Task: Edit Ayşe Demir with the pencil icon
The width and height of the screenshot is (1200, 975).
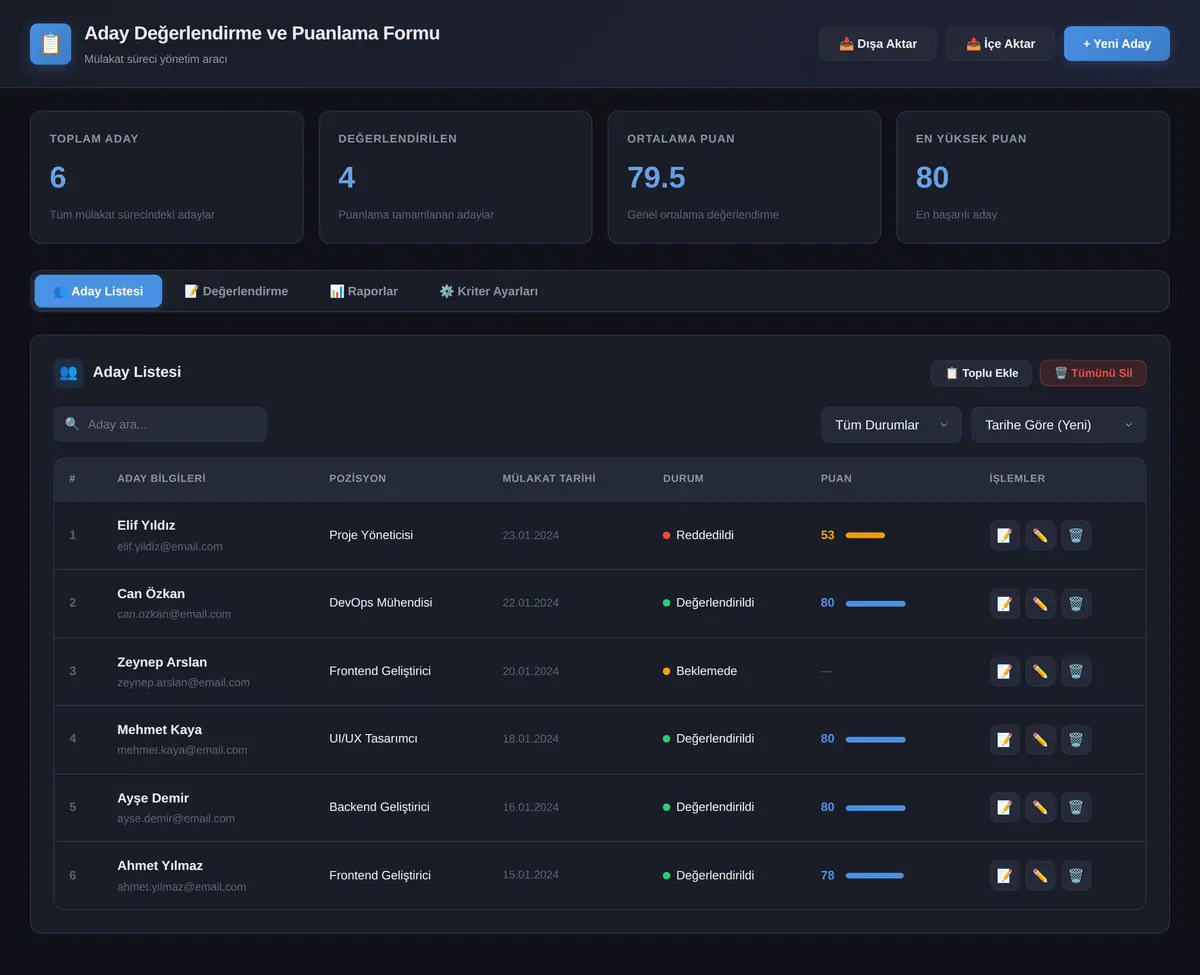Action: 1040,807
